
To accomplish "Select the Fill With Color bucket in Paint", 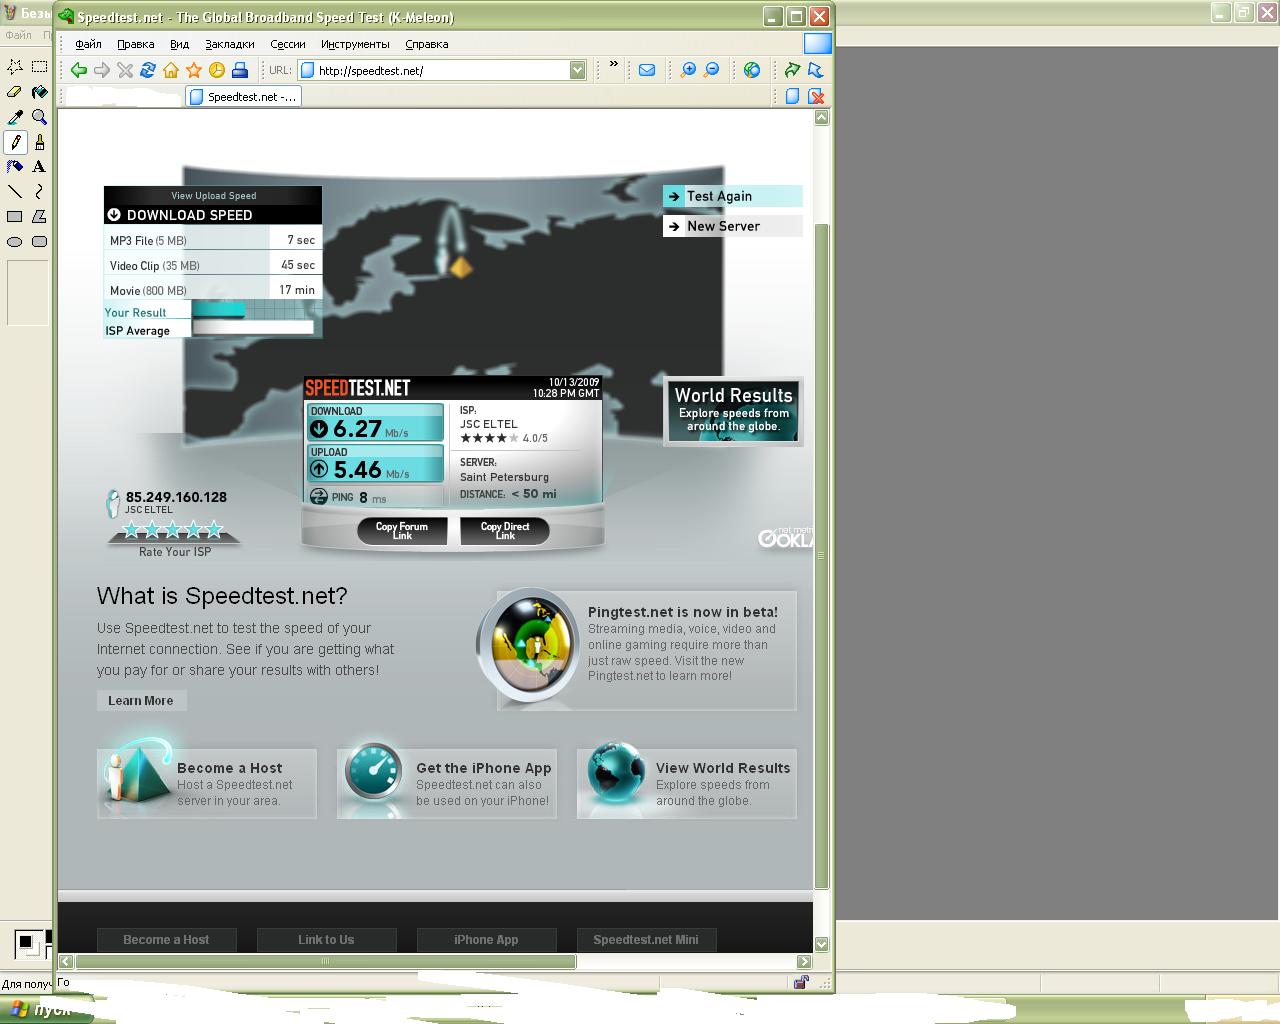I will coord(39,92).
